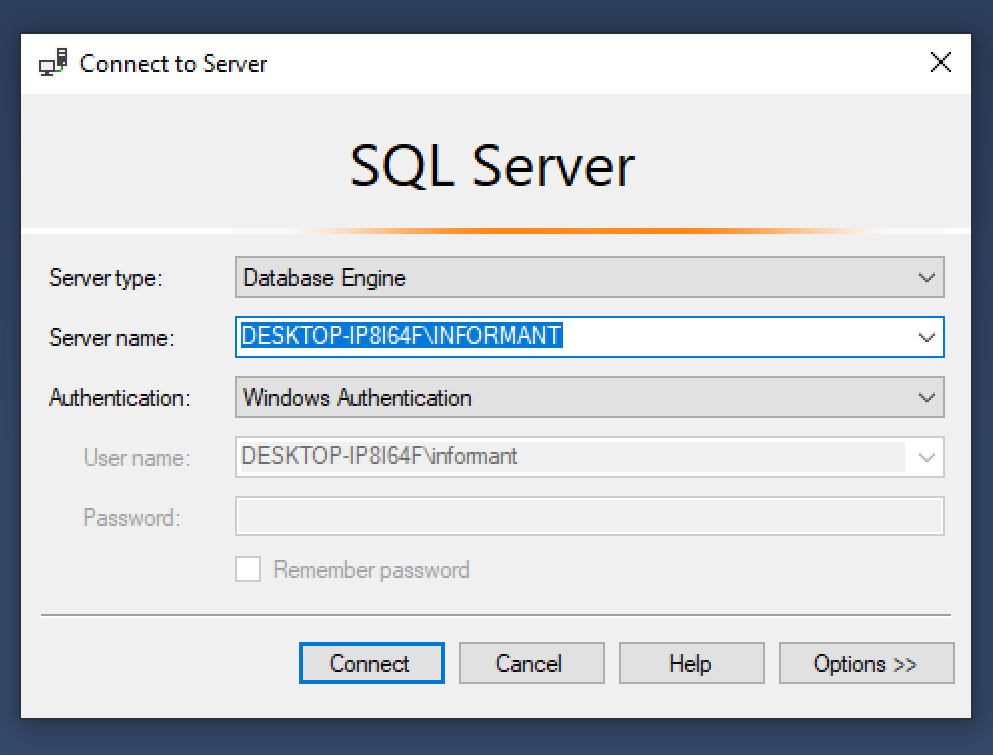Click the Connect to Server title icon

pos(53,63)
